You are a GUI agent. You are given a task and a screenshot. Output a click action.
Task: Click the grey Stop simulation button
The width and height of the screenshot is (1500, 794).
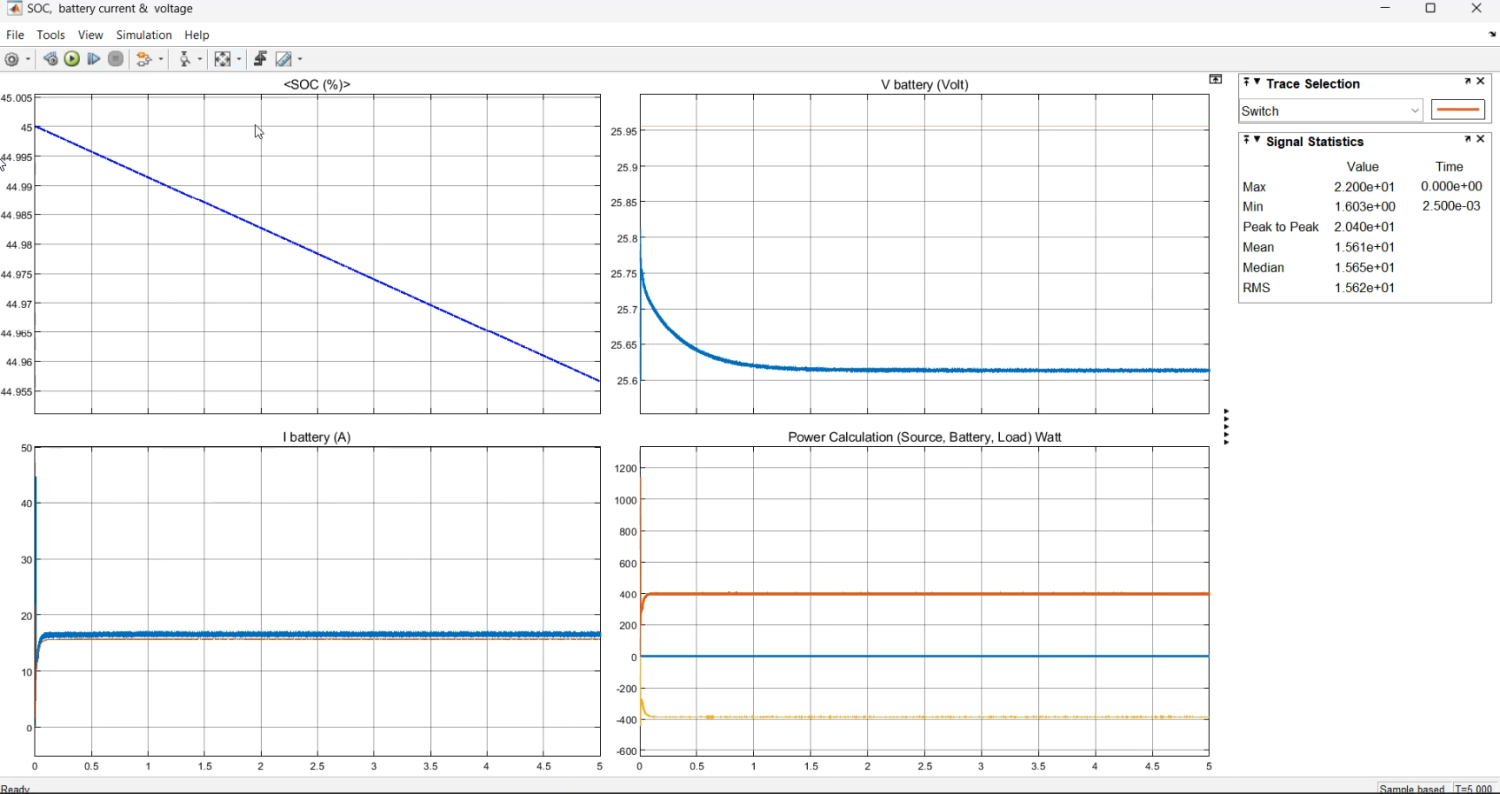[x=116, y=60]
